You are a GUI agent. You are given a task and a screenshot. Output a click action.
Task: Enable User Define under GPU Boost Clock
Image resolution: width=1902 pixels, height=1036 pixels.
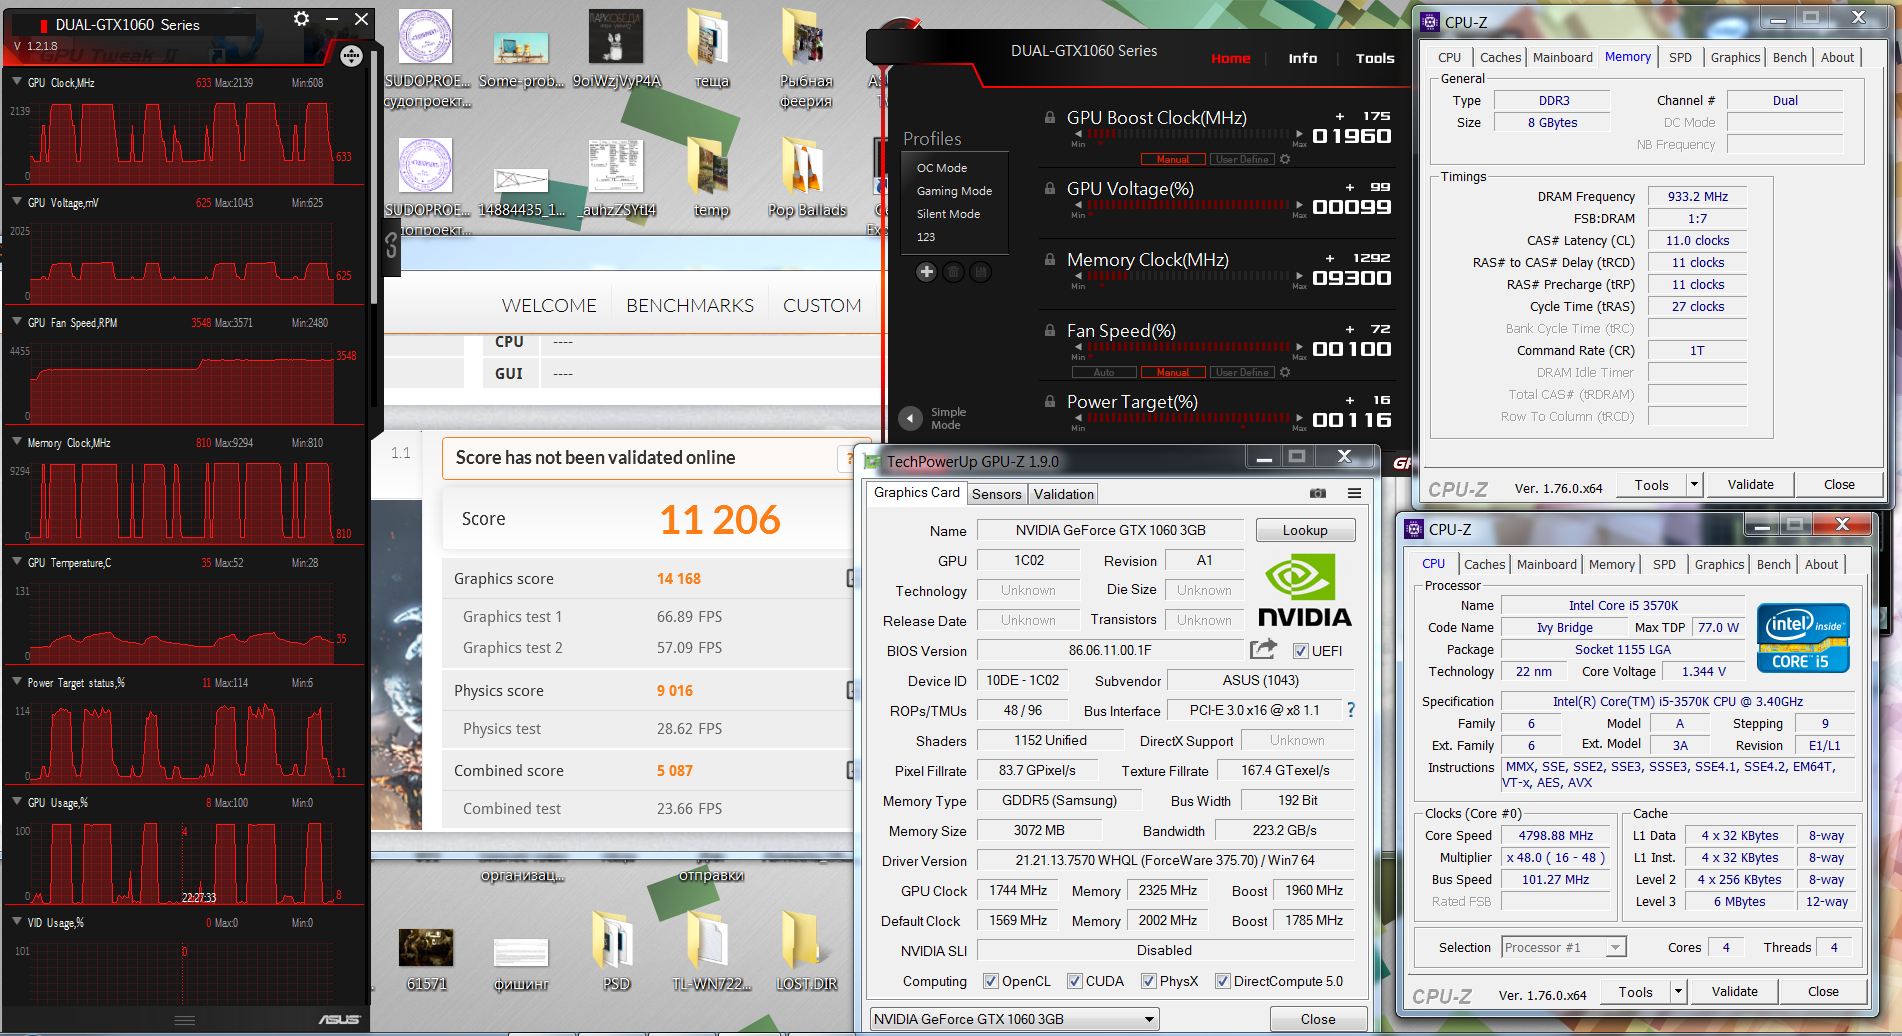coord(1242,159)
